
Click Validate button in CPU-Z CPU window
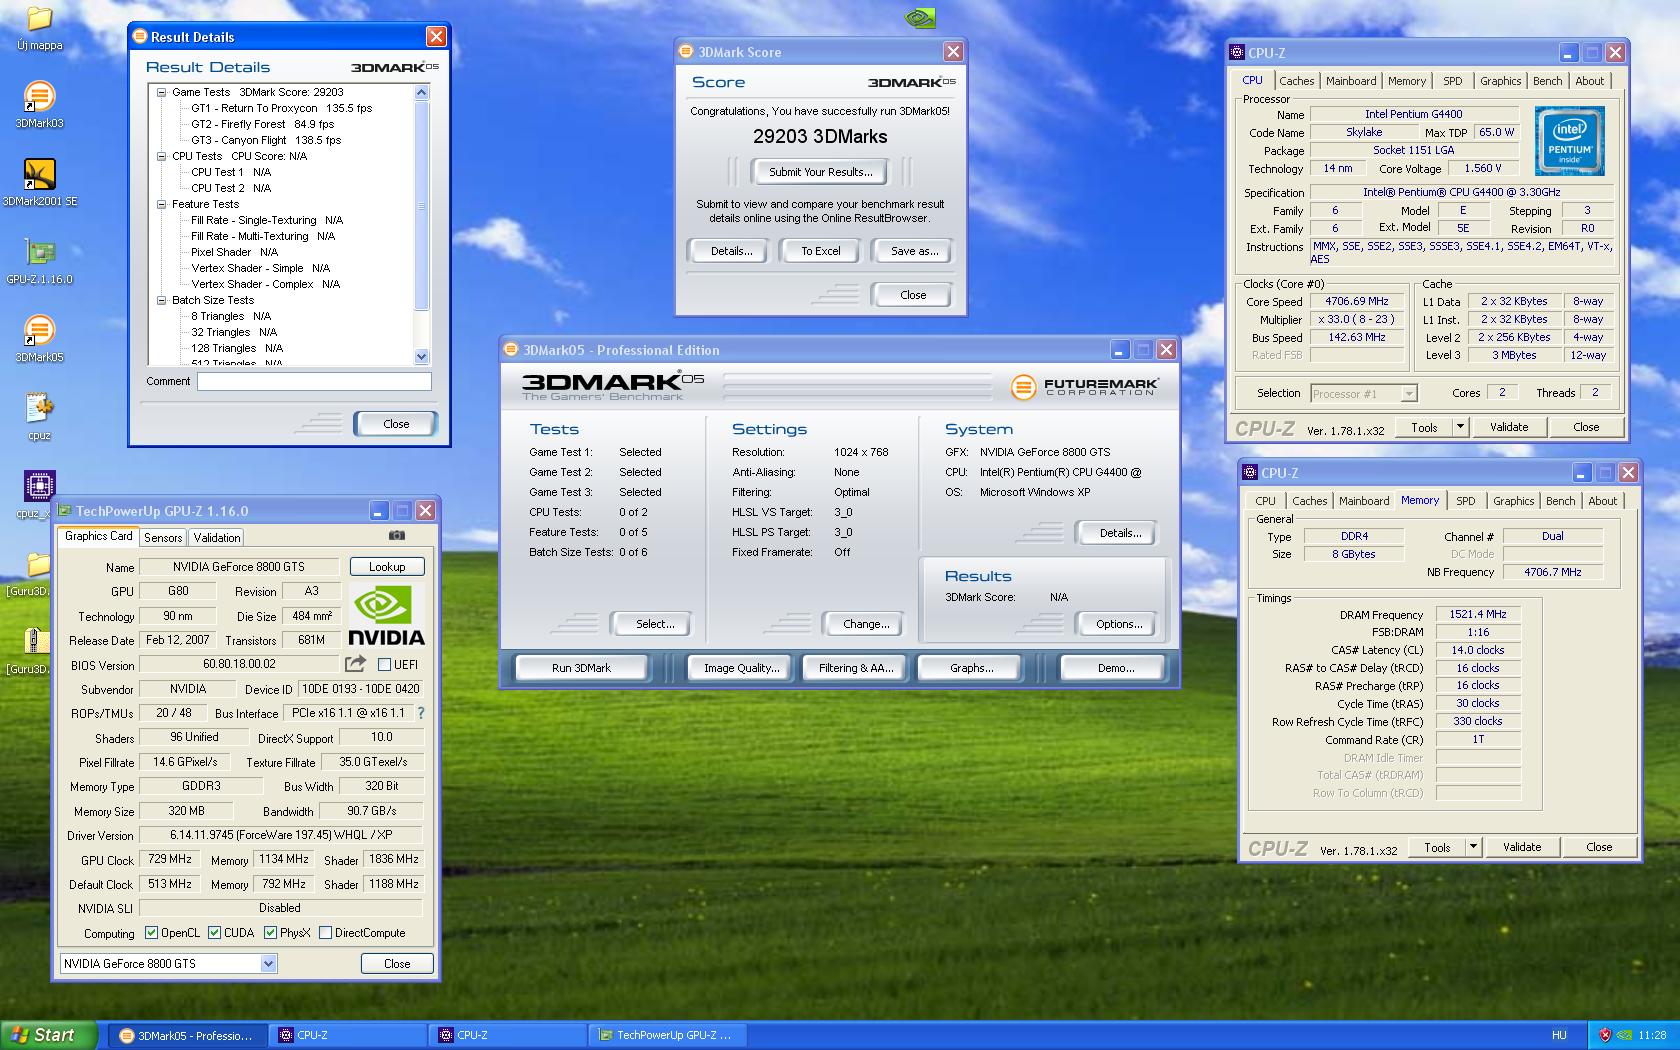coord(1509,427)
